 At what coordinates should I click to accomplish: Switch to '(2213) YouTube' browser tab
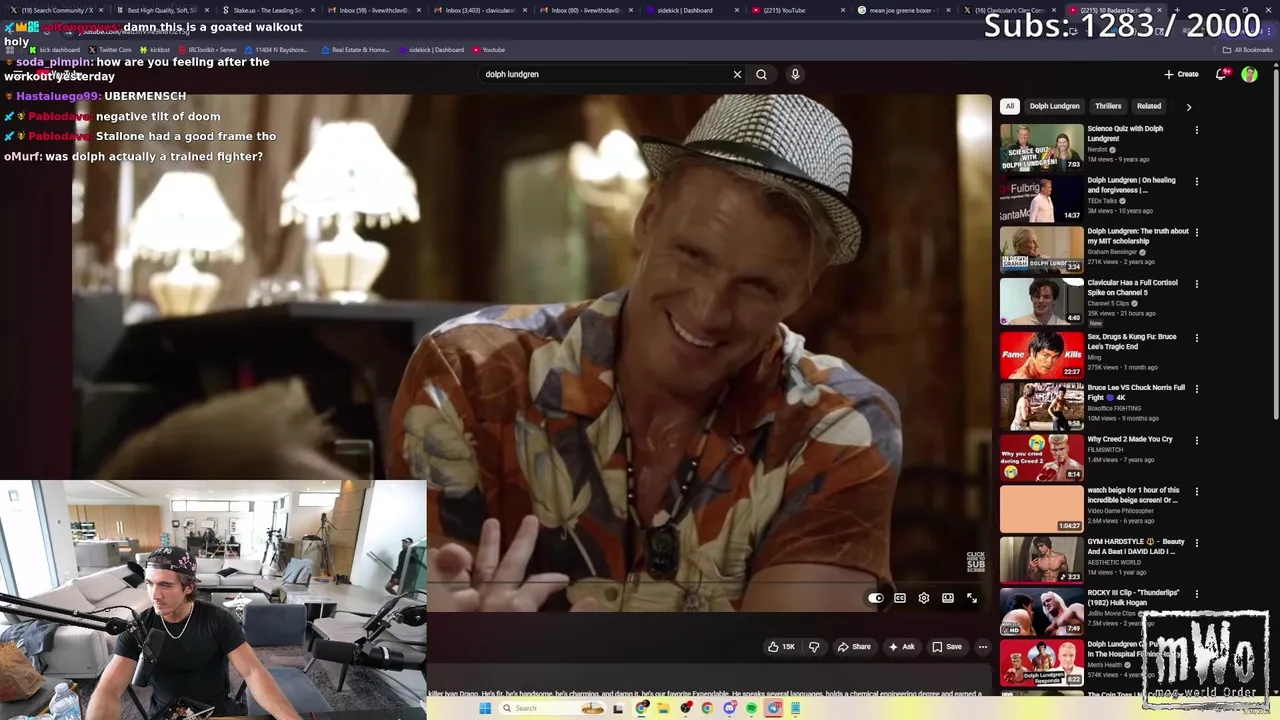pos(792,10)
